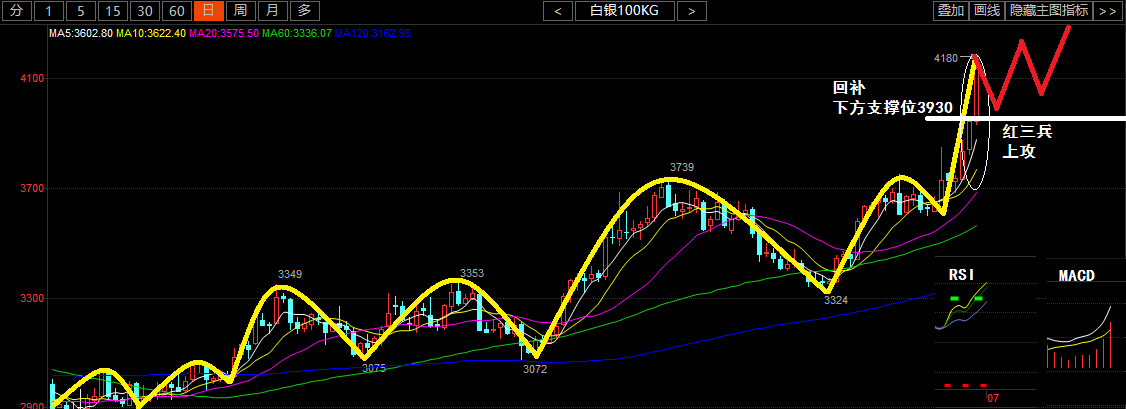Expand more options with >> button
This screenshot has height=409, width=1126.
tap(1106, 11)
